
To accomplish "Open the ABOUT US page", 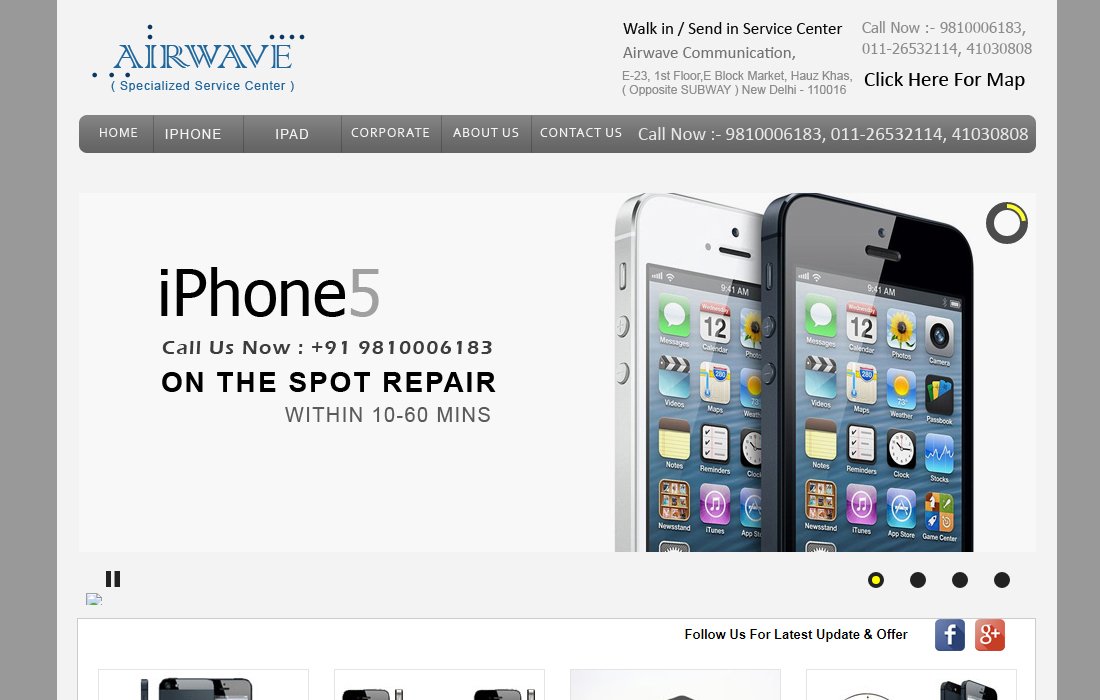I will click(485, 133).
